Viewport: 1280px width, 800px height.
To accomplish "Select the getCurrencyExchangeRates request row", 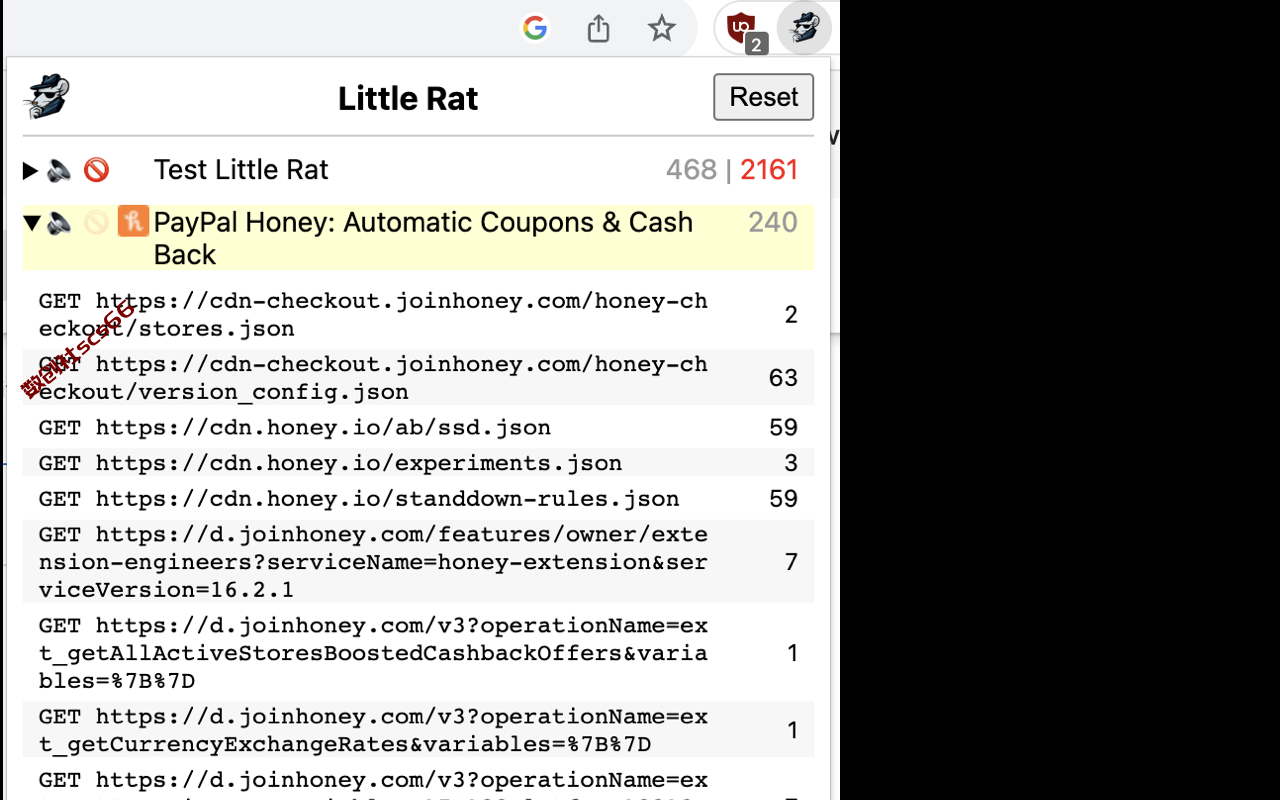I will coord(418,730).
